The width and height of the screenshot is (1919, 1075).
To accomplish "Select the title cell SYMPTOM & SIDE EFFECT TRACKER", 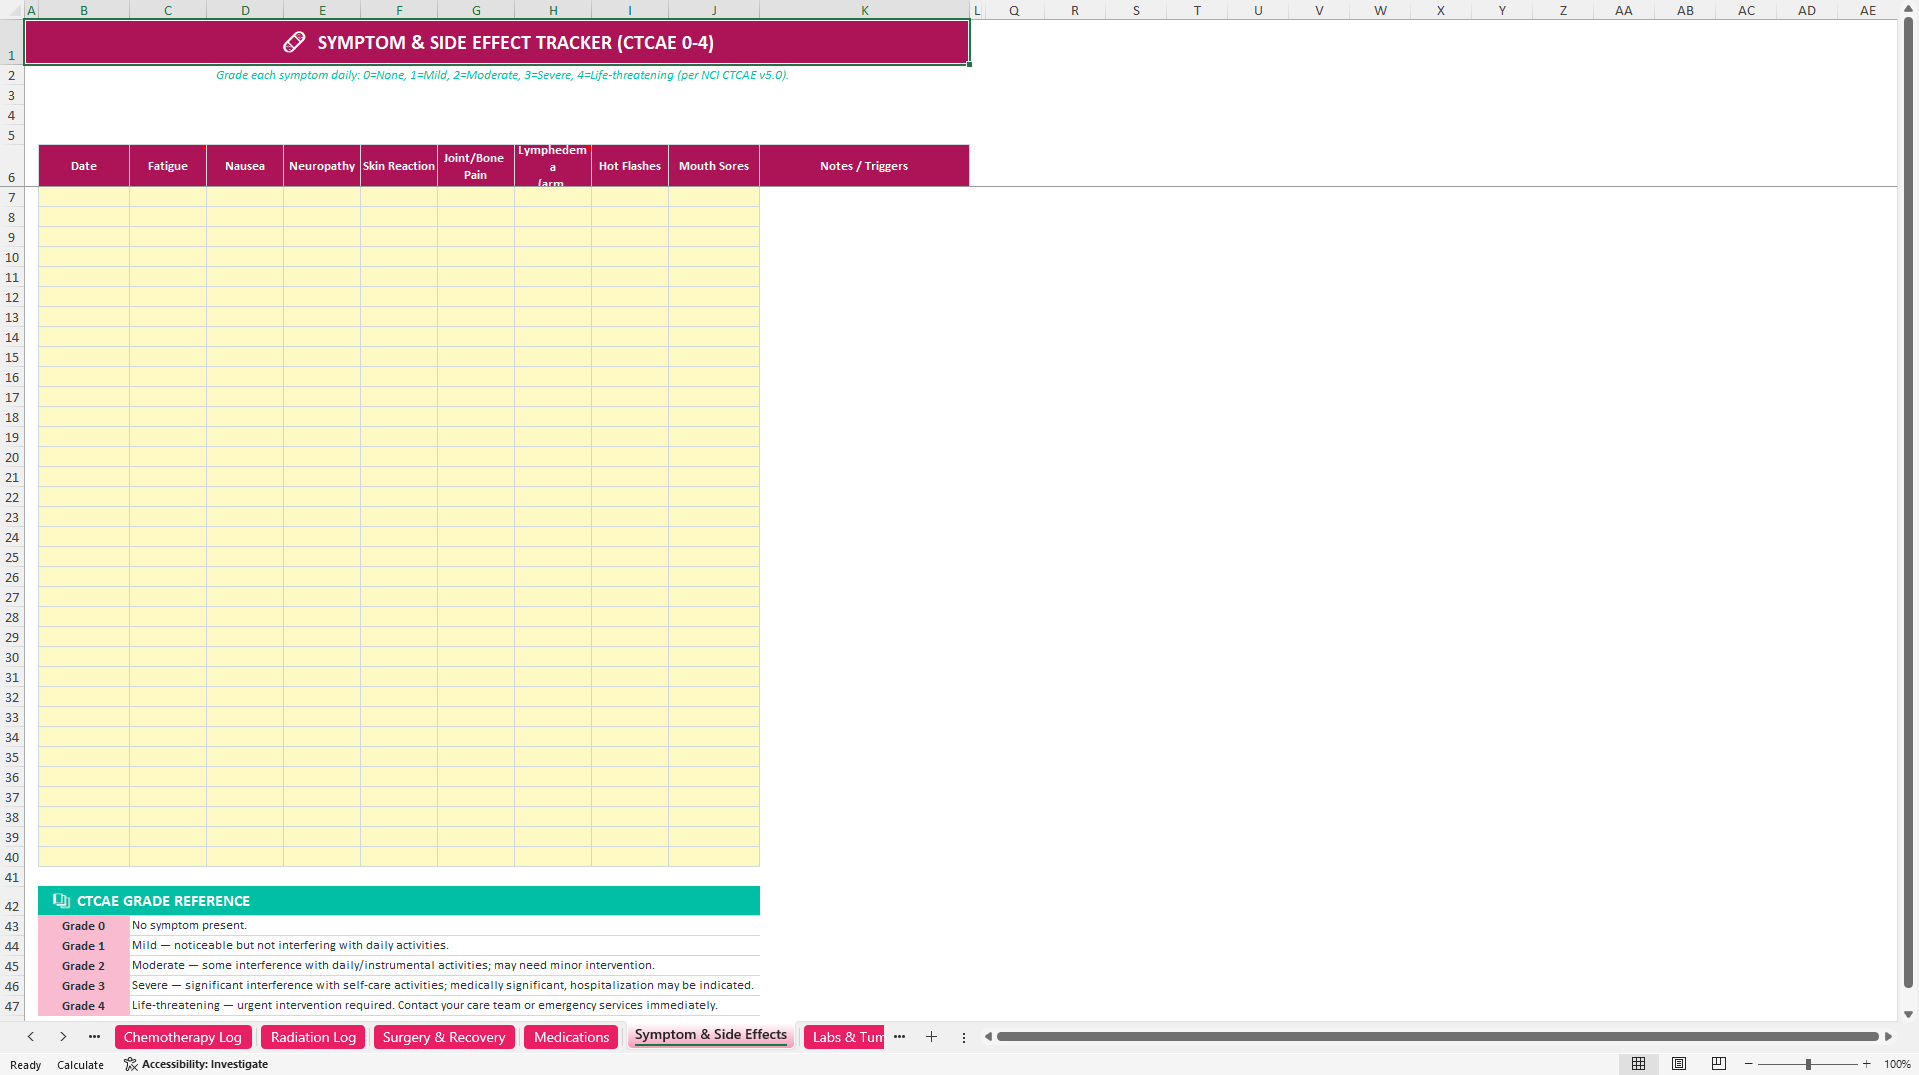I will [x=497, y=43].
